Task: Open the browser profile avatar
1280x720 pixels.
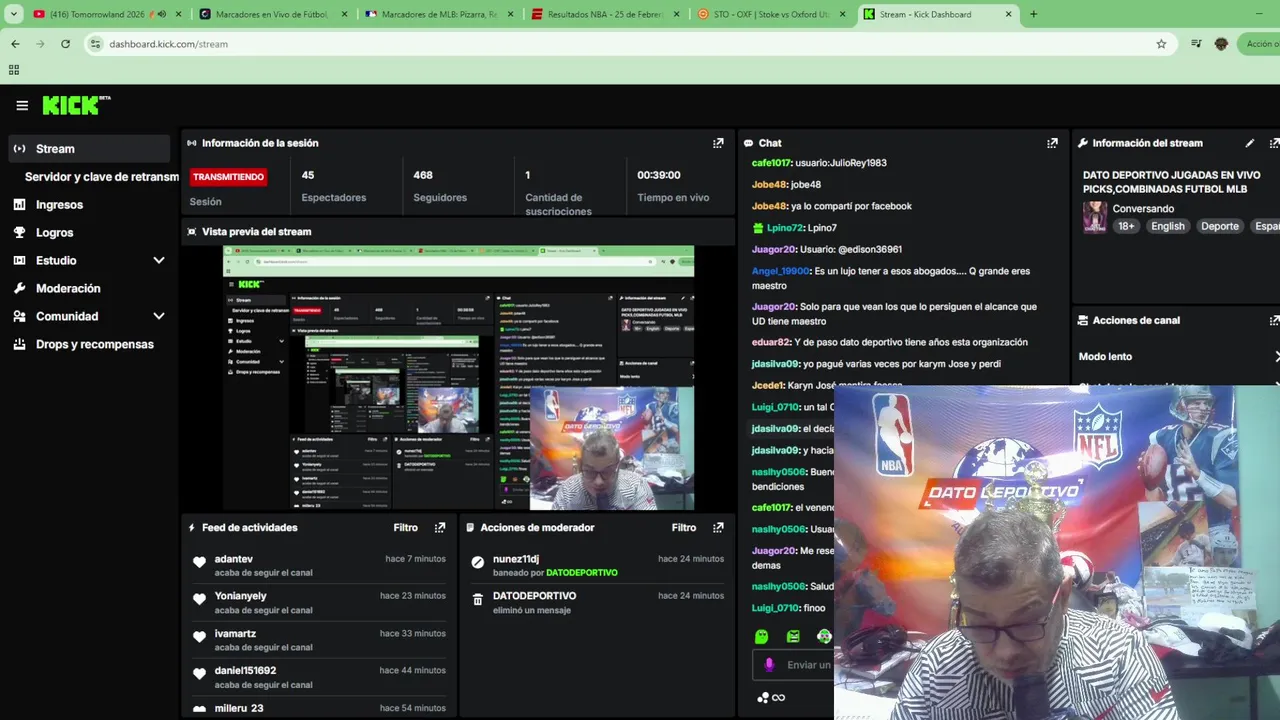Action: (1221, 44)
